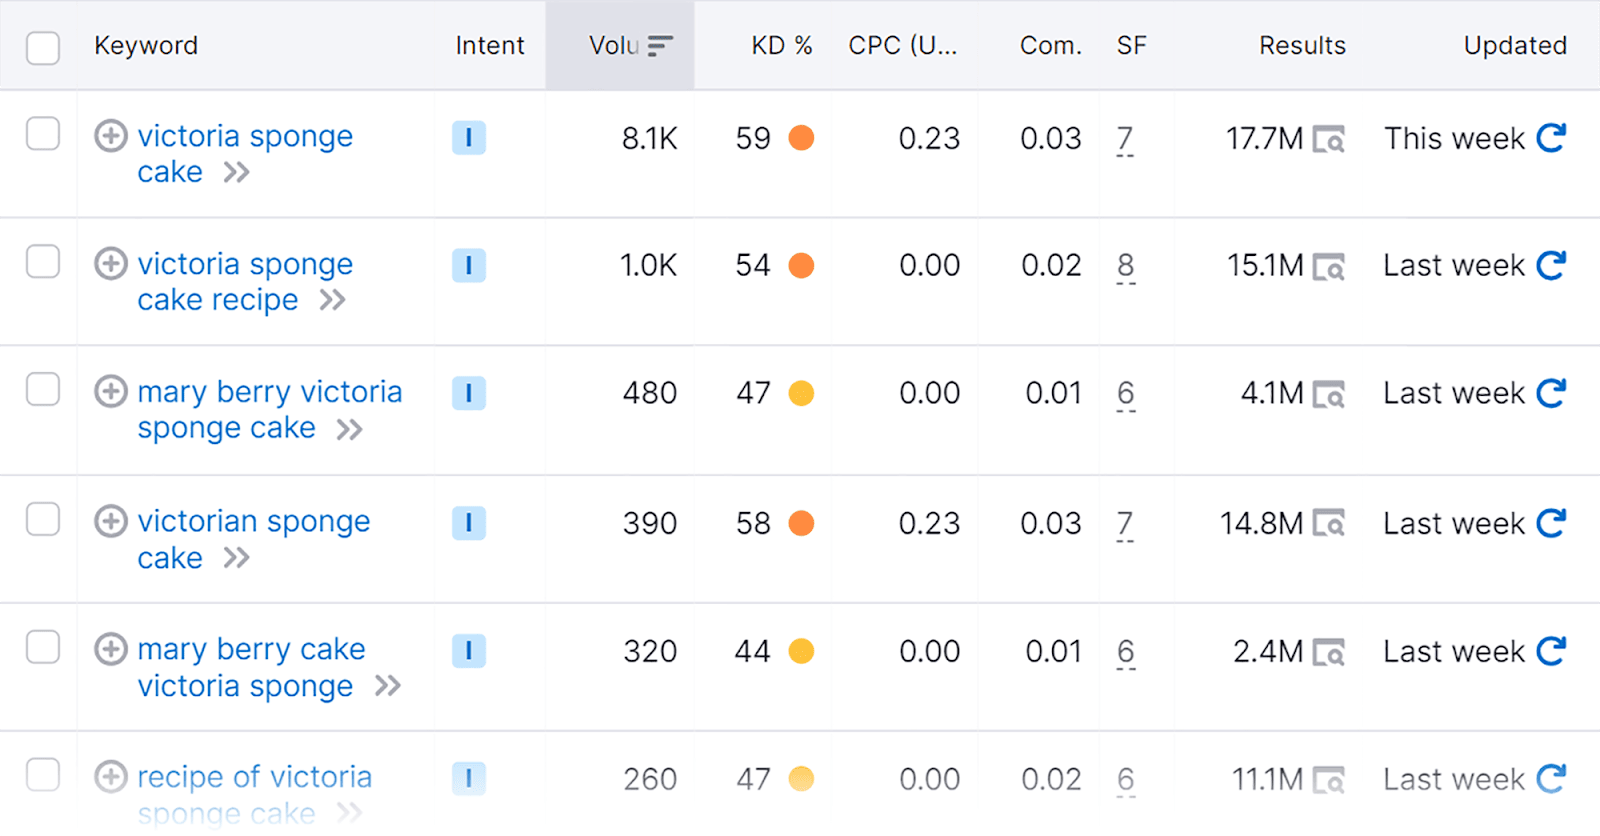Add victorian sponge cake using the plus icon
1600x836 pixels.
[110, 521]
